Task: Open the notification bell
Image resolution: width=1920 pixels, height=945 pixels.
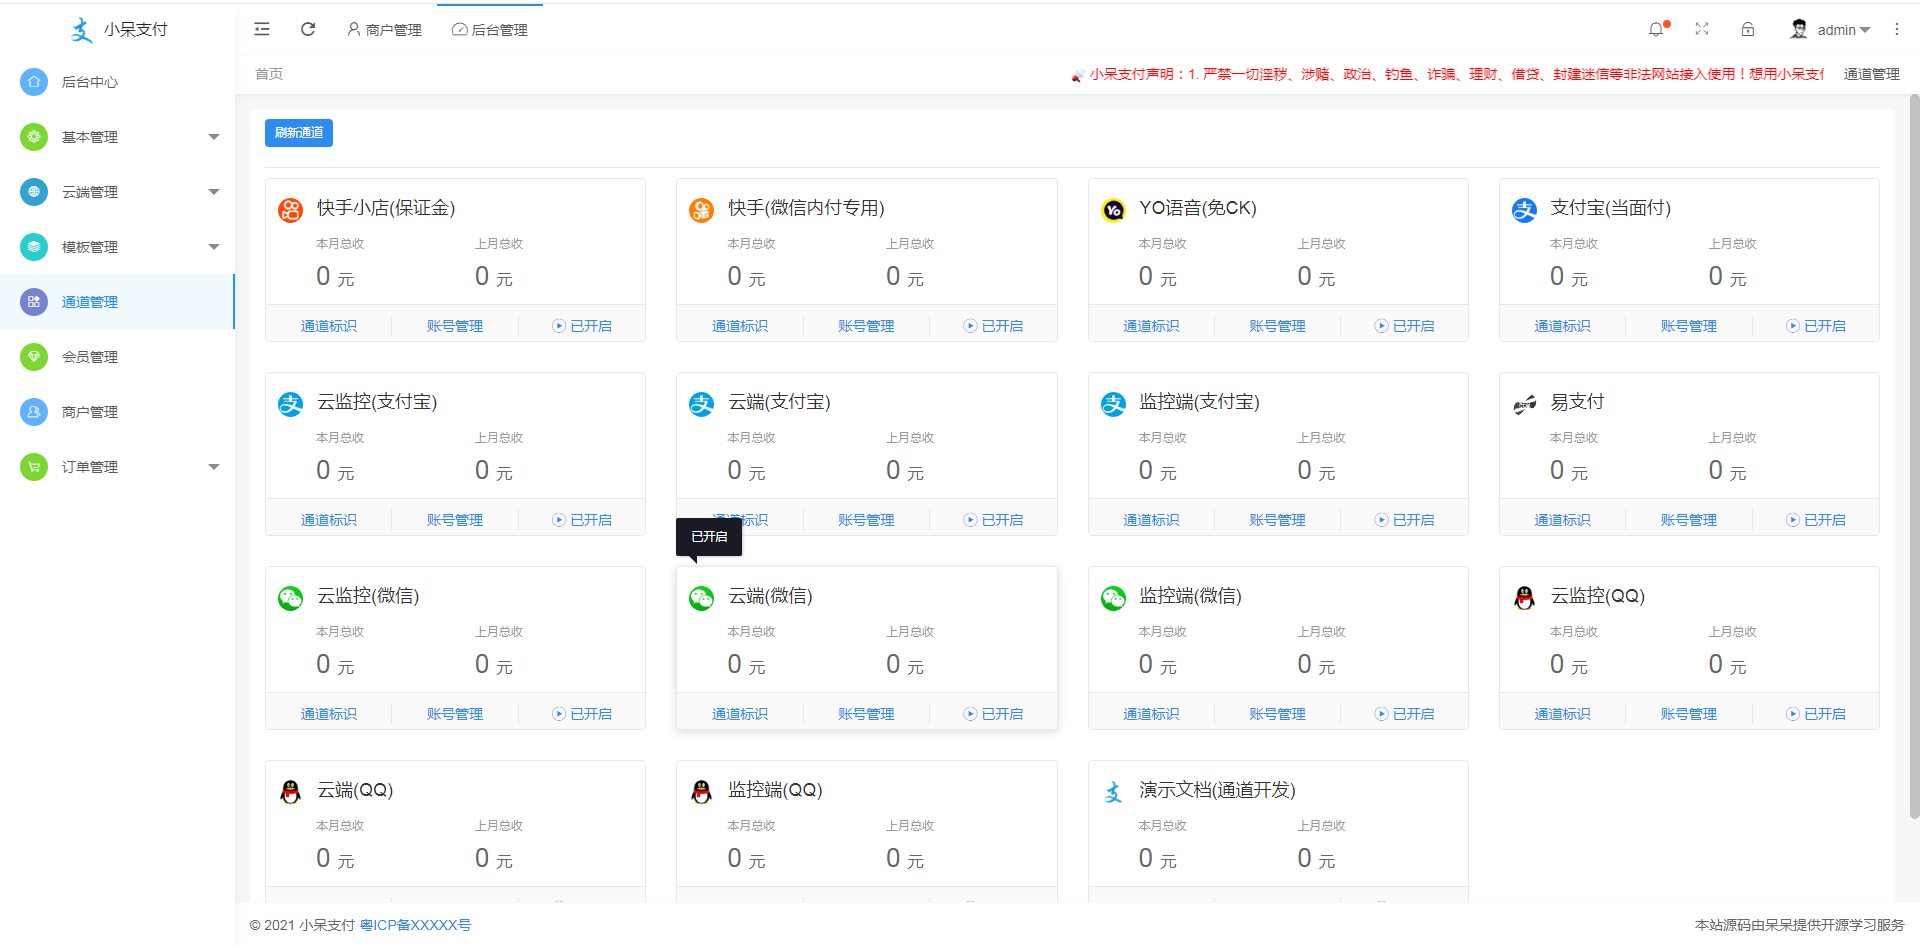Action: [x=1656, y=29]
